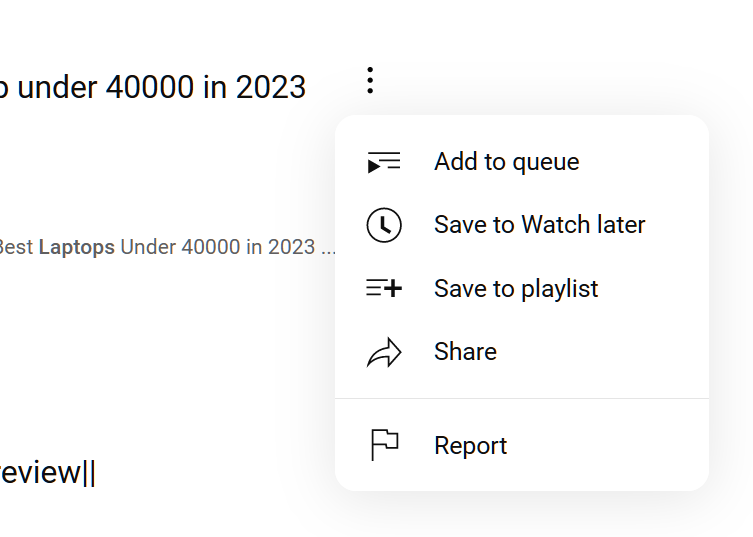Click the bold Laptops word in description
Viewport: 753px width, 537px height.
77,247
